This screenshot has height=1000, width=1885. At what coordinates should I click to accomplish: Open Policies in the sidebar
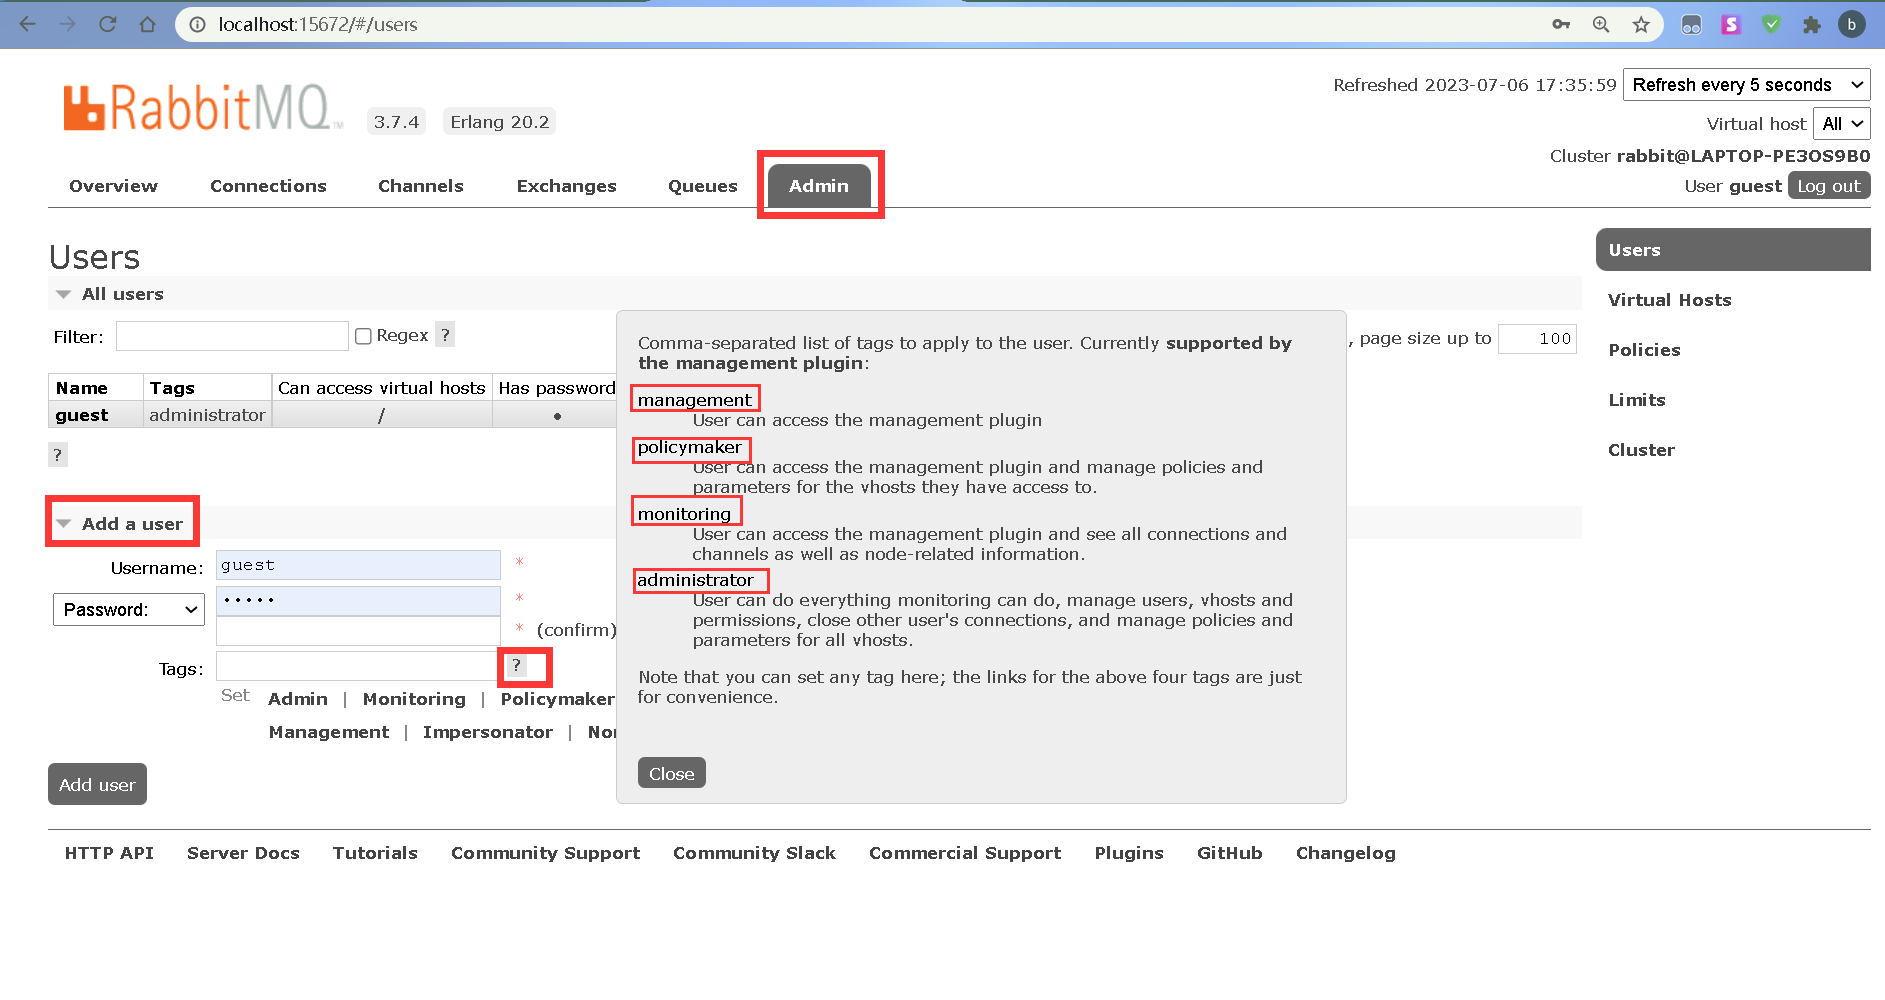[x=1644, y=350]
